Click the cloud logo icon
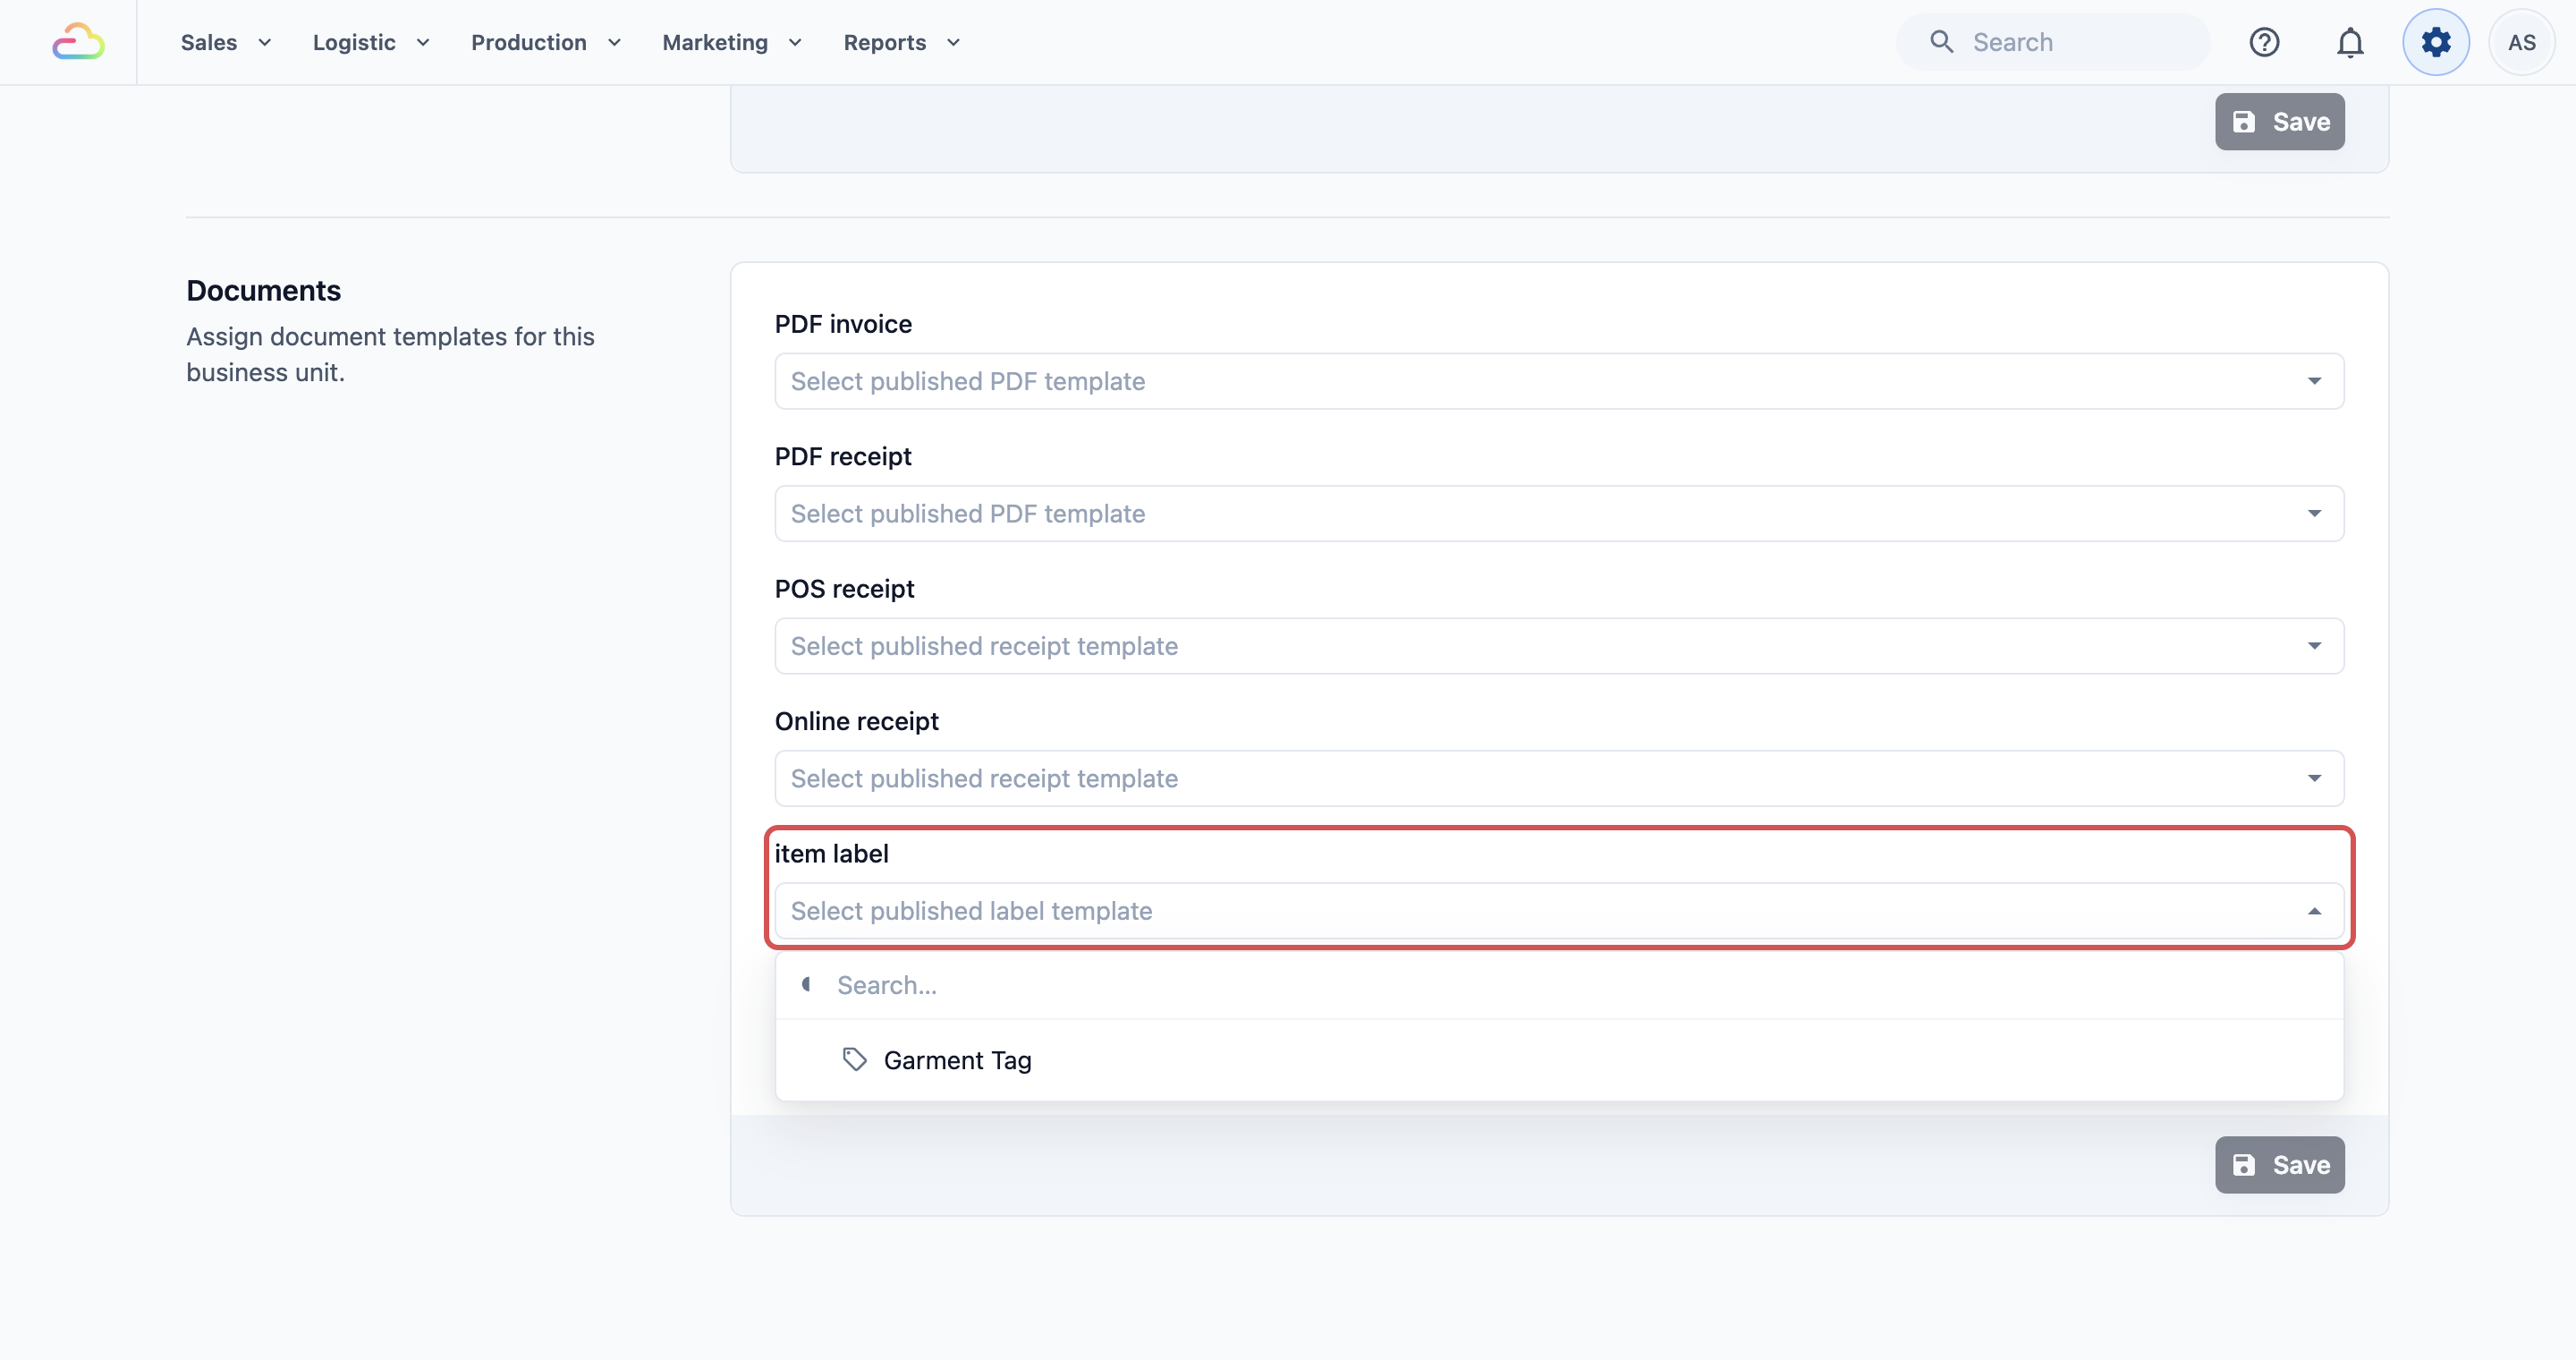Image resolution: width=2576 pixels, height=1360 pixels. coord(78,42)
